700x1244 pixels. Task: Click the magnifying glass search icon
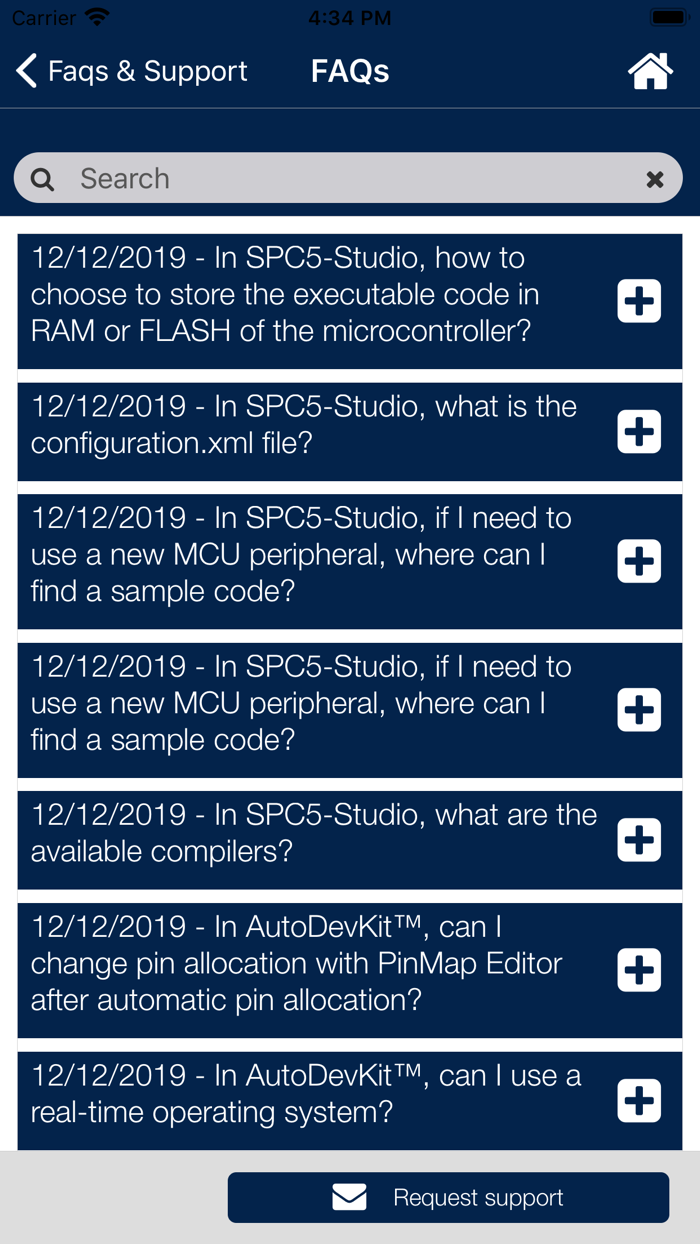tap(41, 178)
